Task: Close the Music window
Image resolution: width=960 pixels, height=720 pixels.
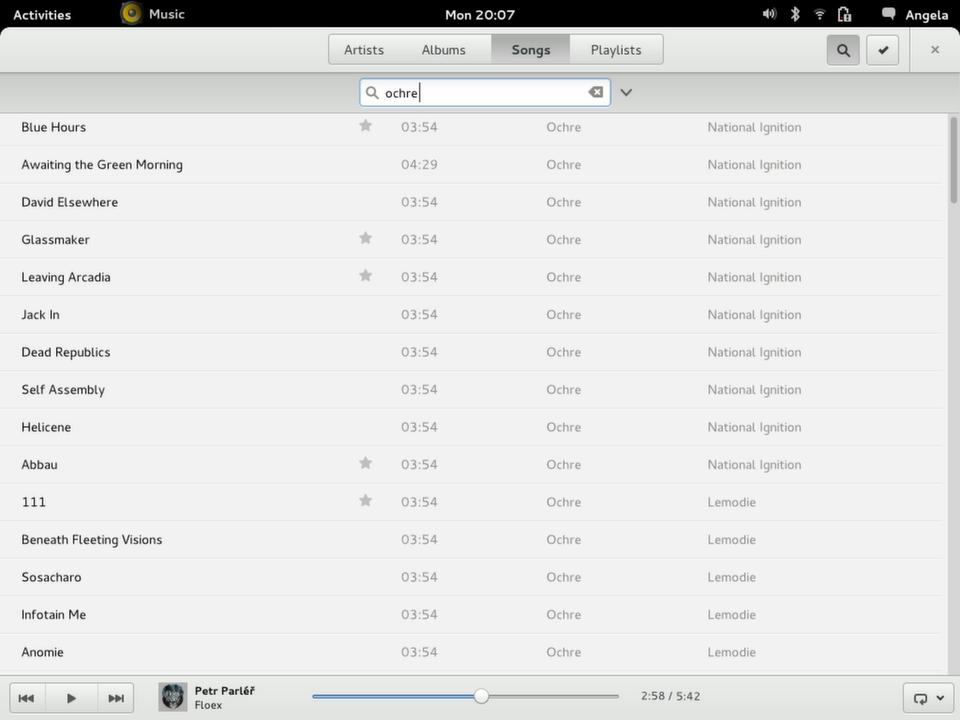Action: pyautogui.click(x=935, y=50)
